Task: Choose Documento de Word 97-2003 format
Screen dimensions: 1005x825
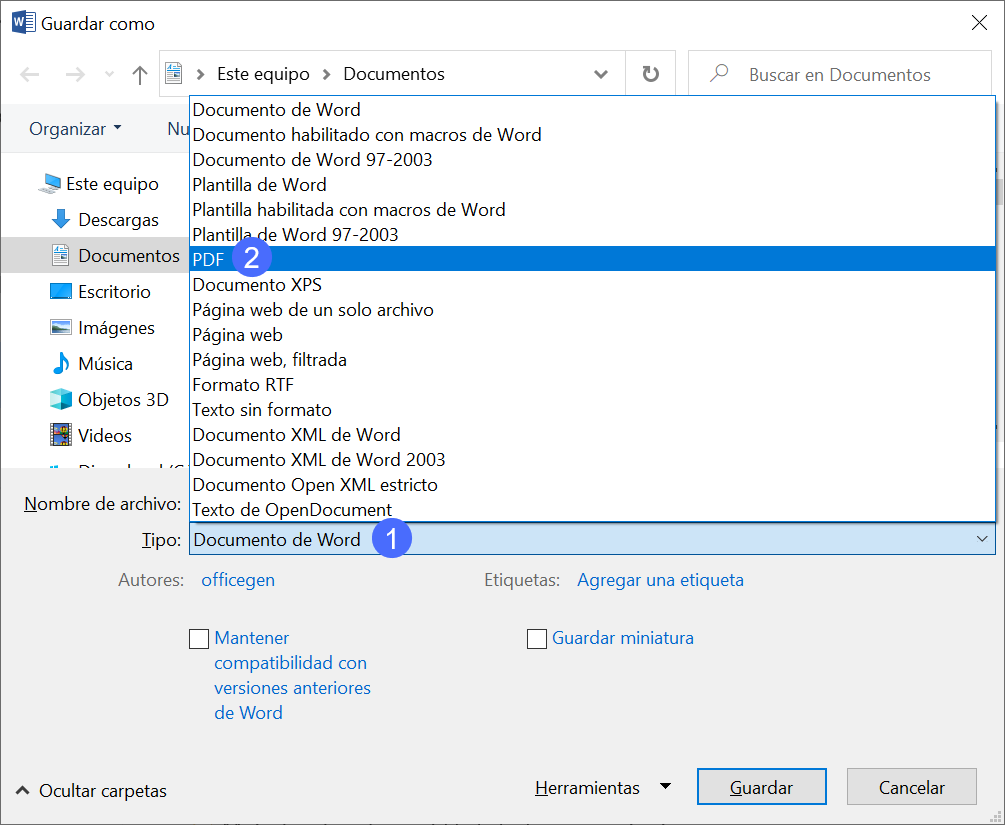Action: [592, 159]
